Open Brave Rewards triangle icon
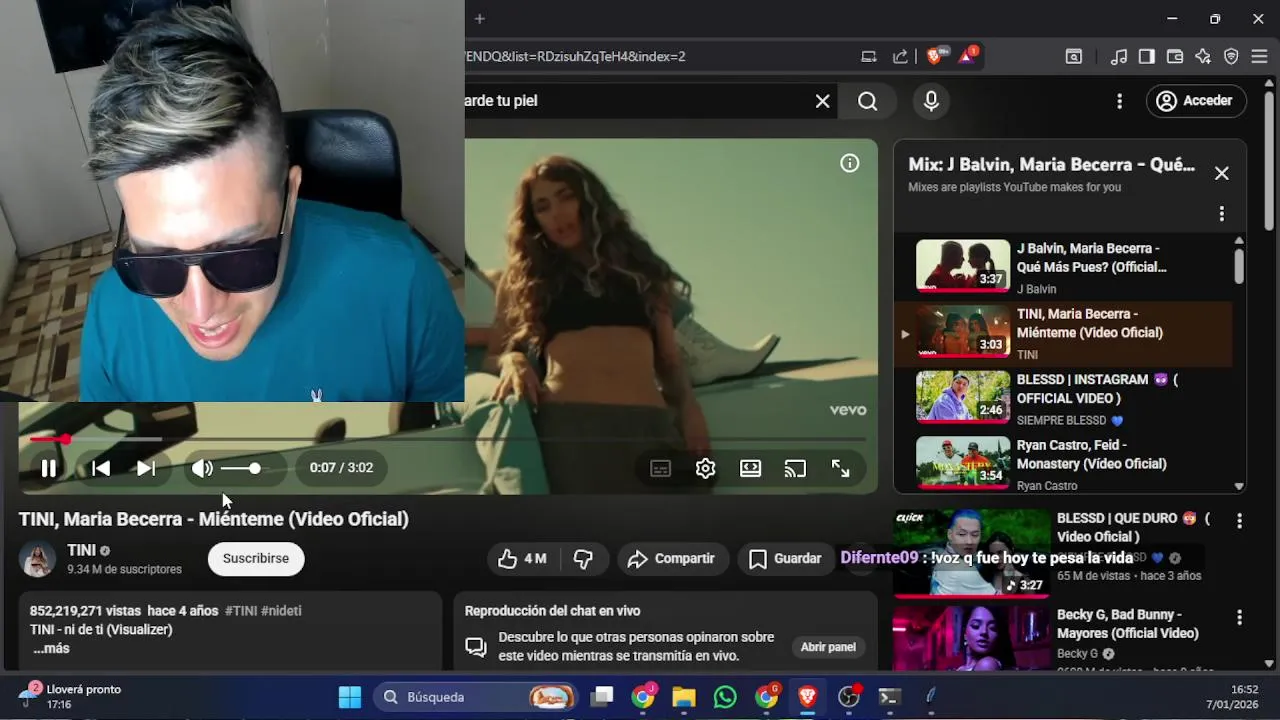The height and width of the screenshot is (720, 1280). [968, 56]
